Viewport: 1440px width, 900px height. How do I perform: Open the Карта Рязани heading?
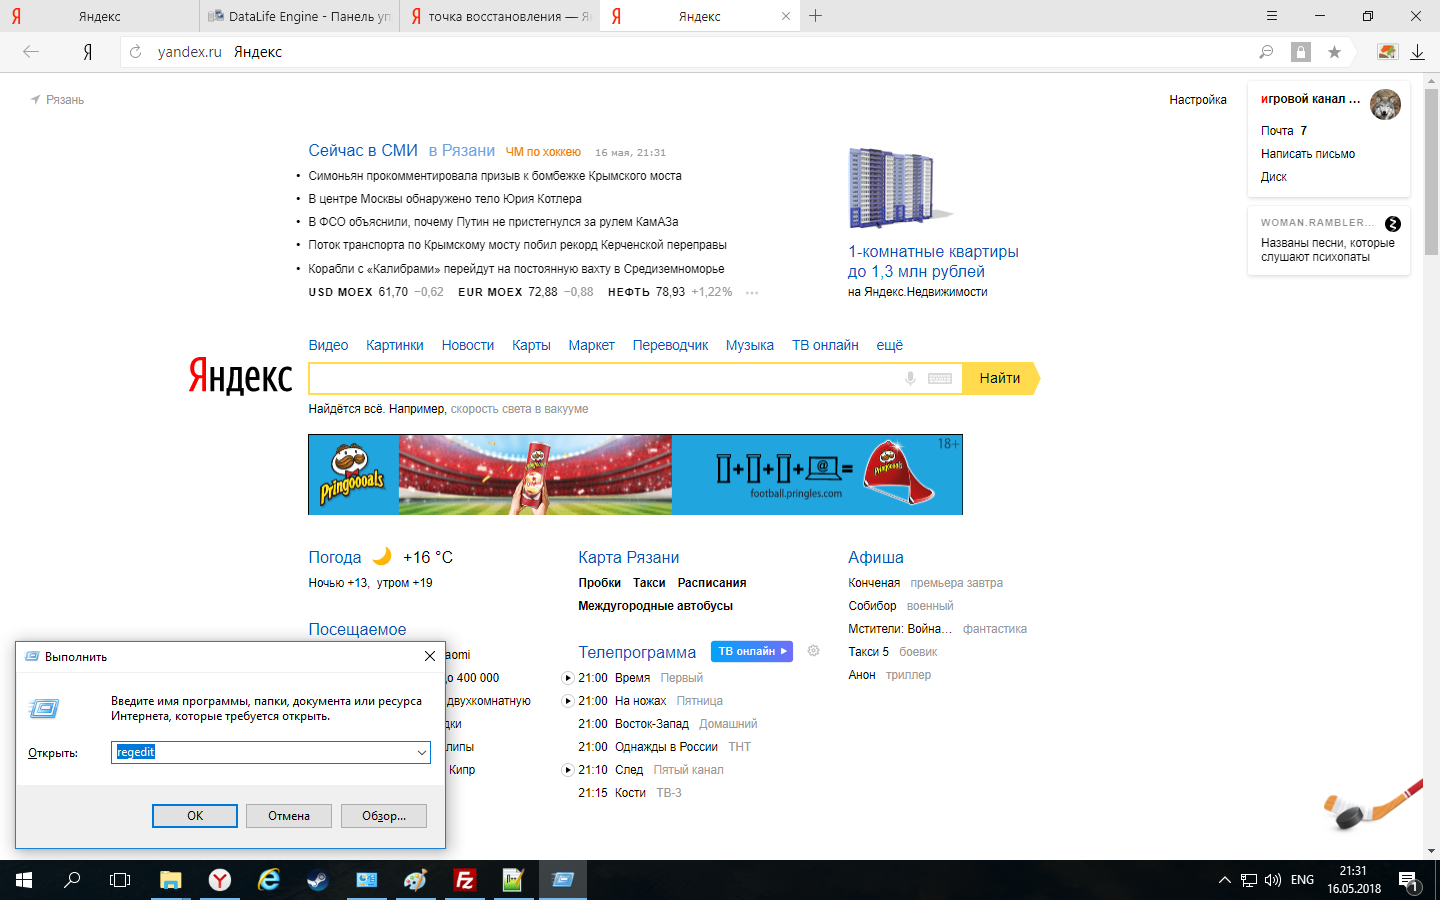629,557
